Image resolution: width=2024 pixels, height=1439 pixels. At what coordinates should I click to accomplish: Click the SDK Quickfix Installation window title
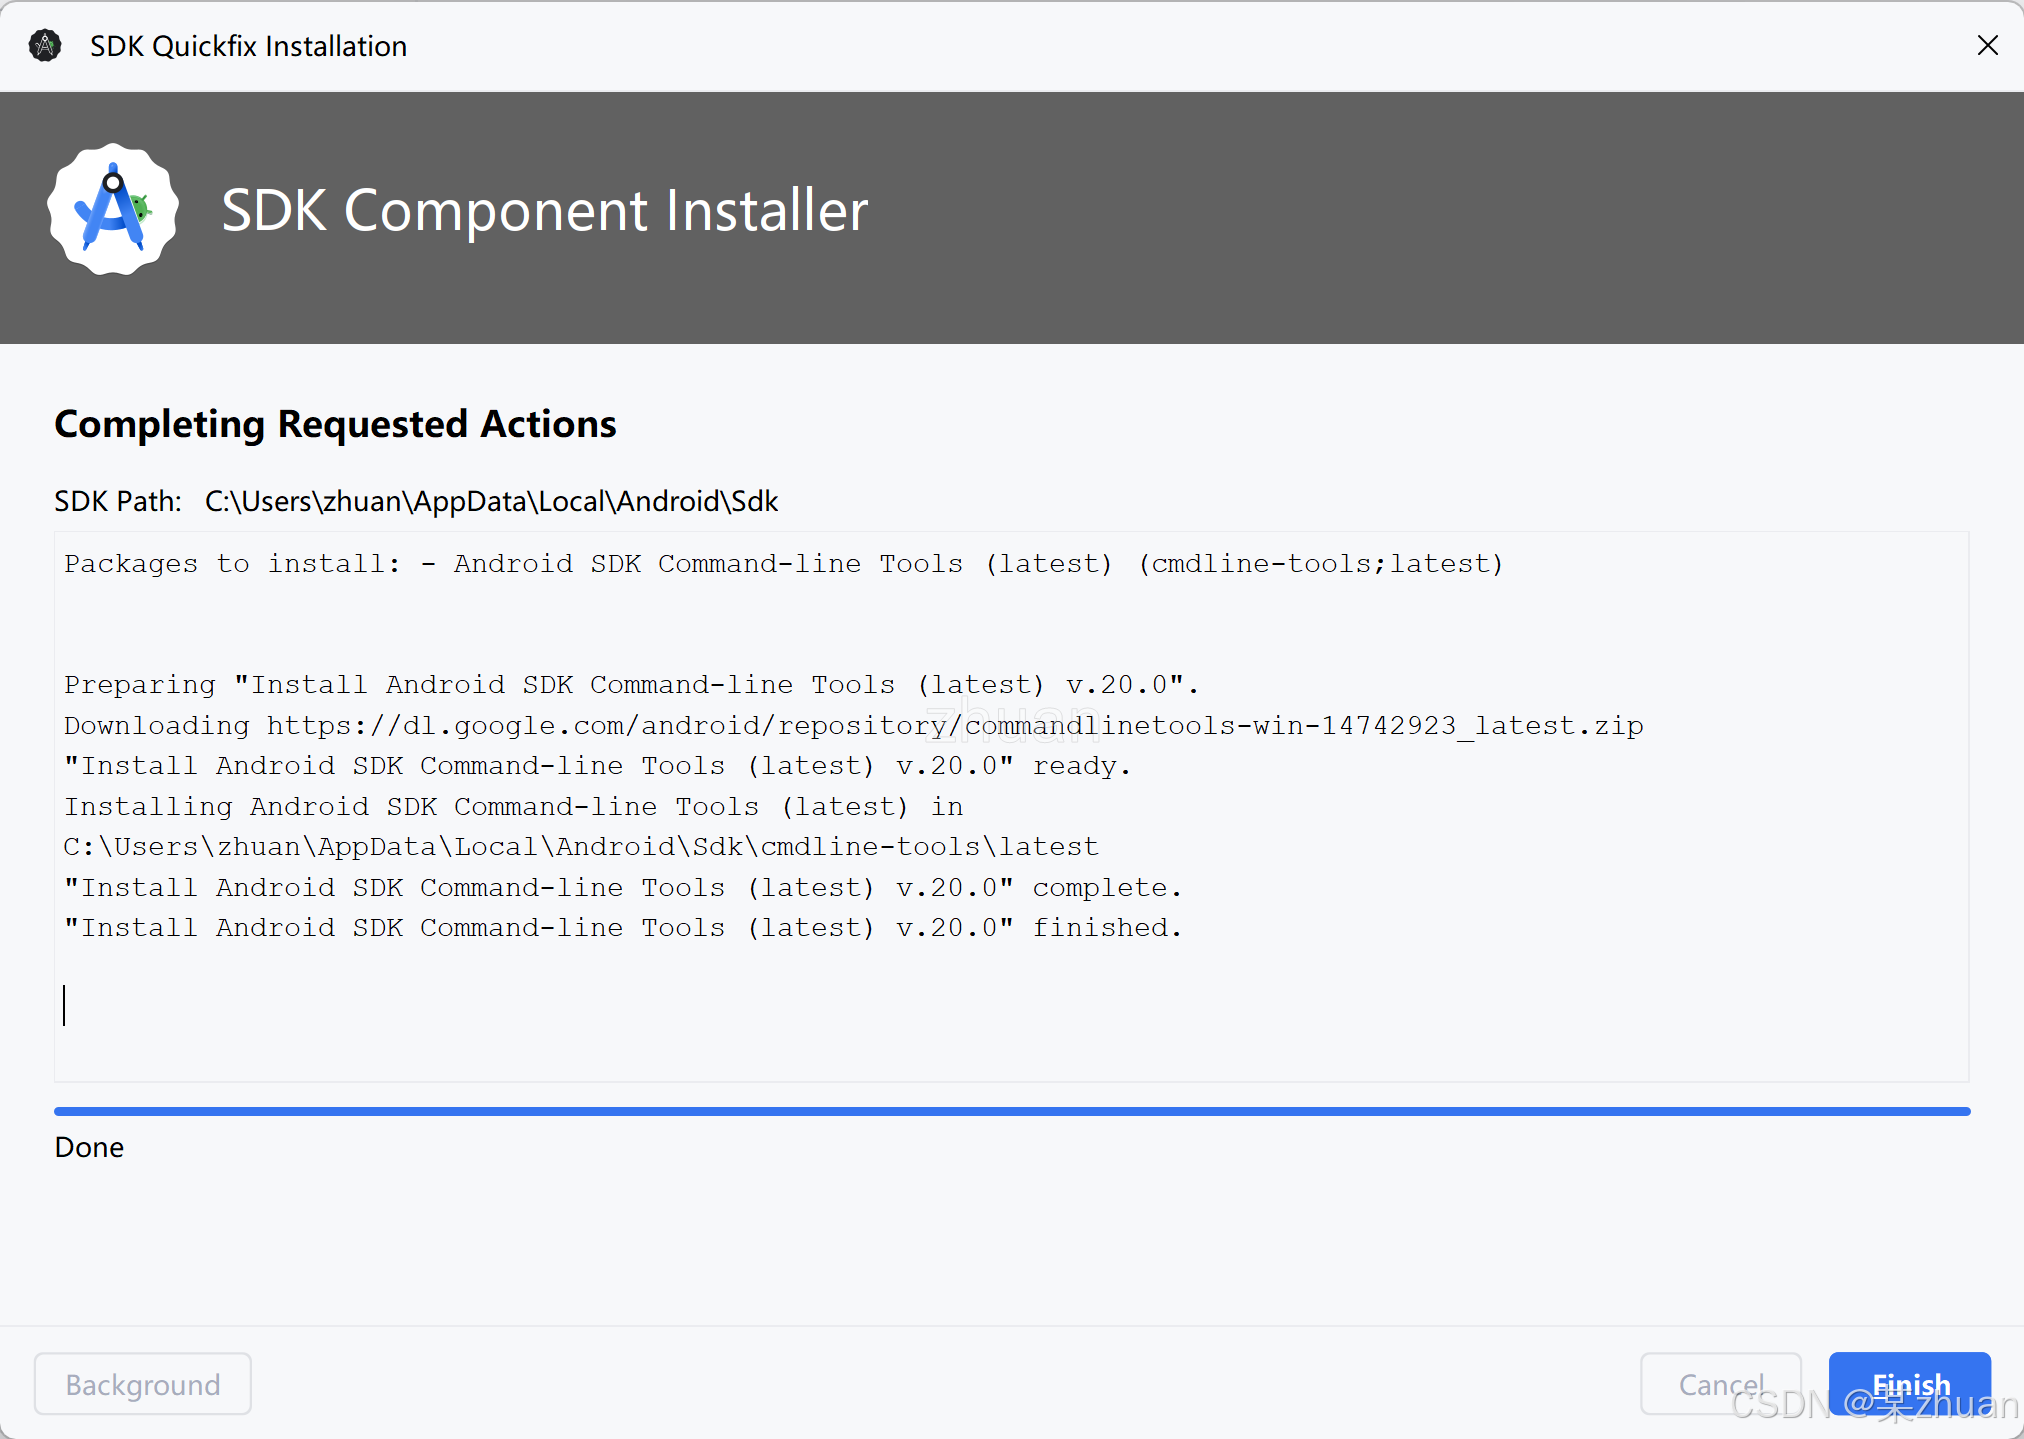tap(248, 46)
